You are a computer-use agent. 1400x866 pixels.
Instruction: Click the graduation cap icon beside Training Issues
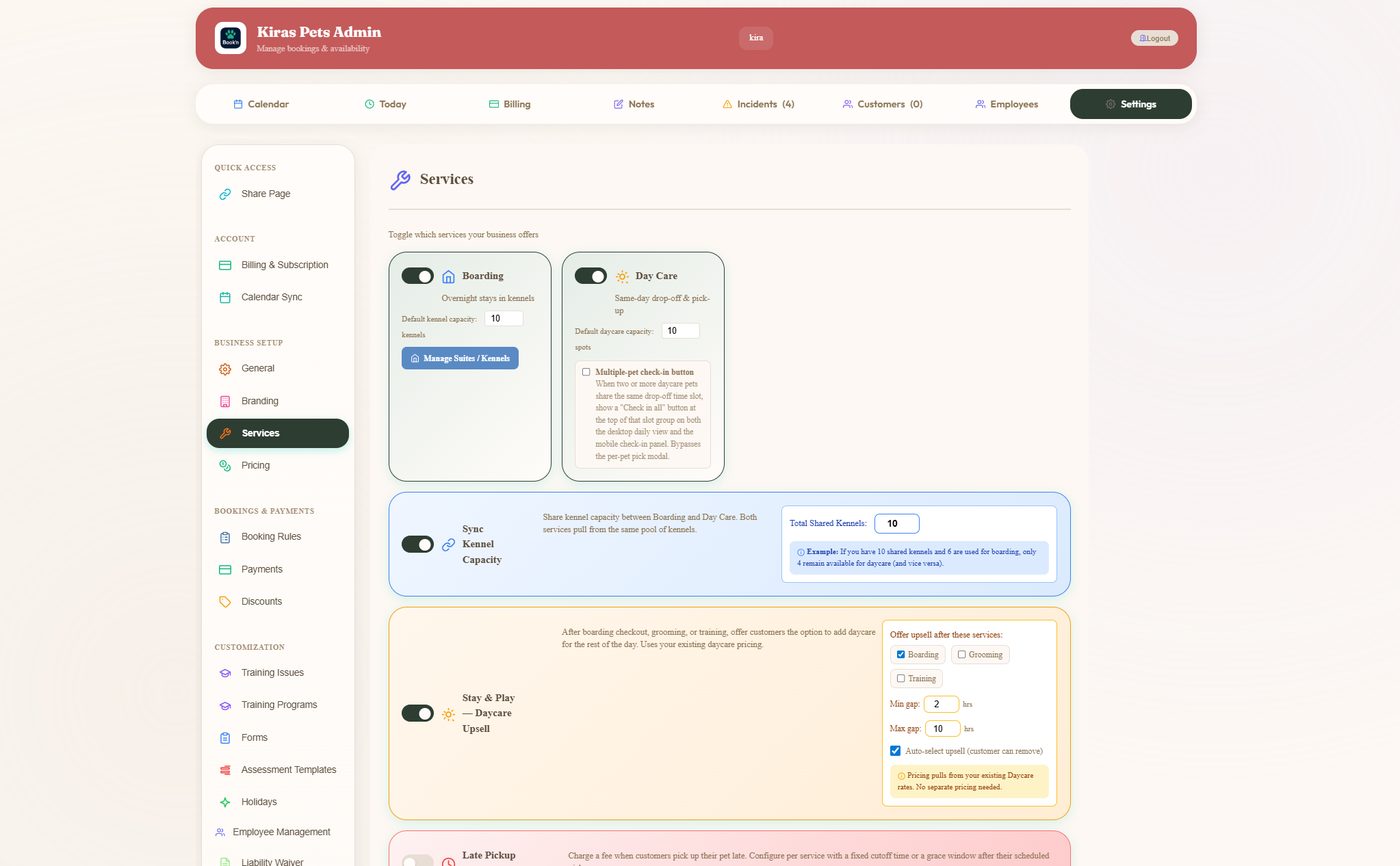click(x=225, y=673)
